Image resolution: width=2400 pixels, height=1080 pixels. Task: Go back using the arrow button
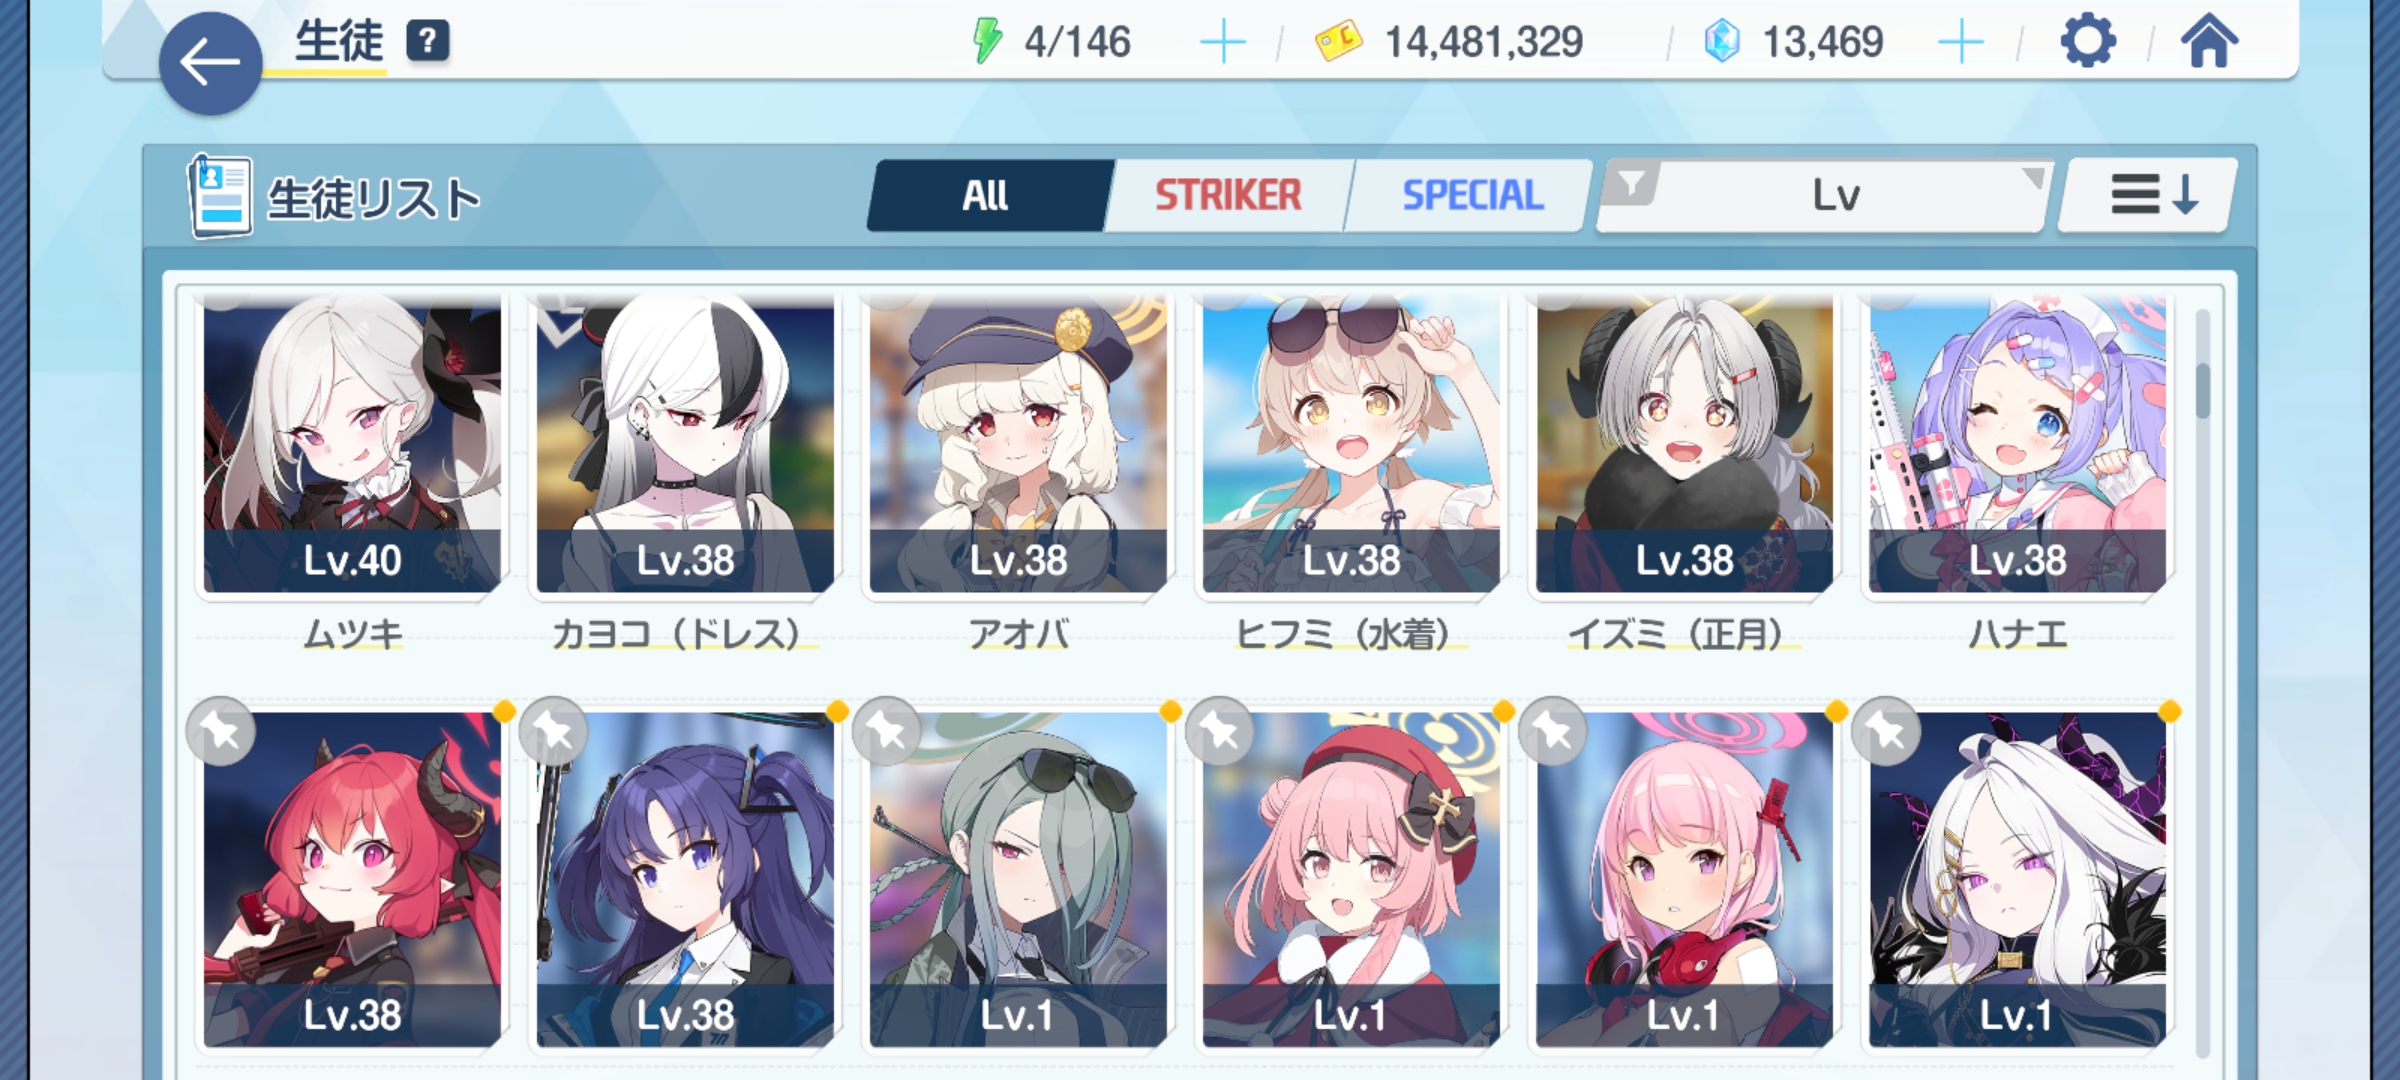(x=210, y=63)
